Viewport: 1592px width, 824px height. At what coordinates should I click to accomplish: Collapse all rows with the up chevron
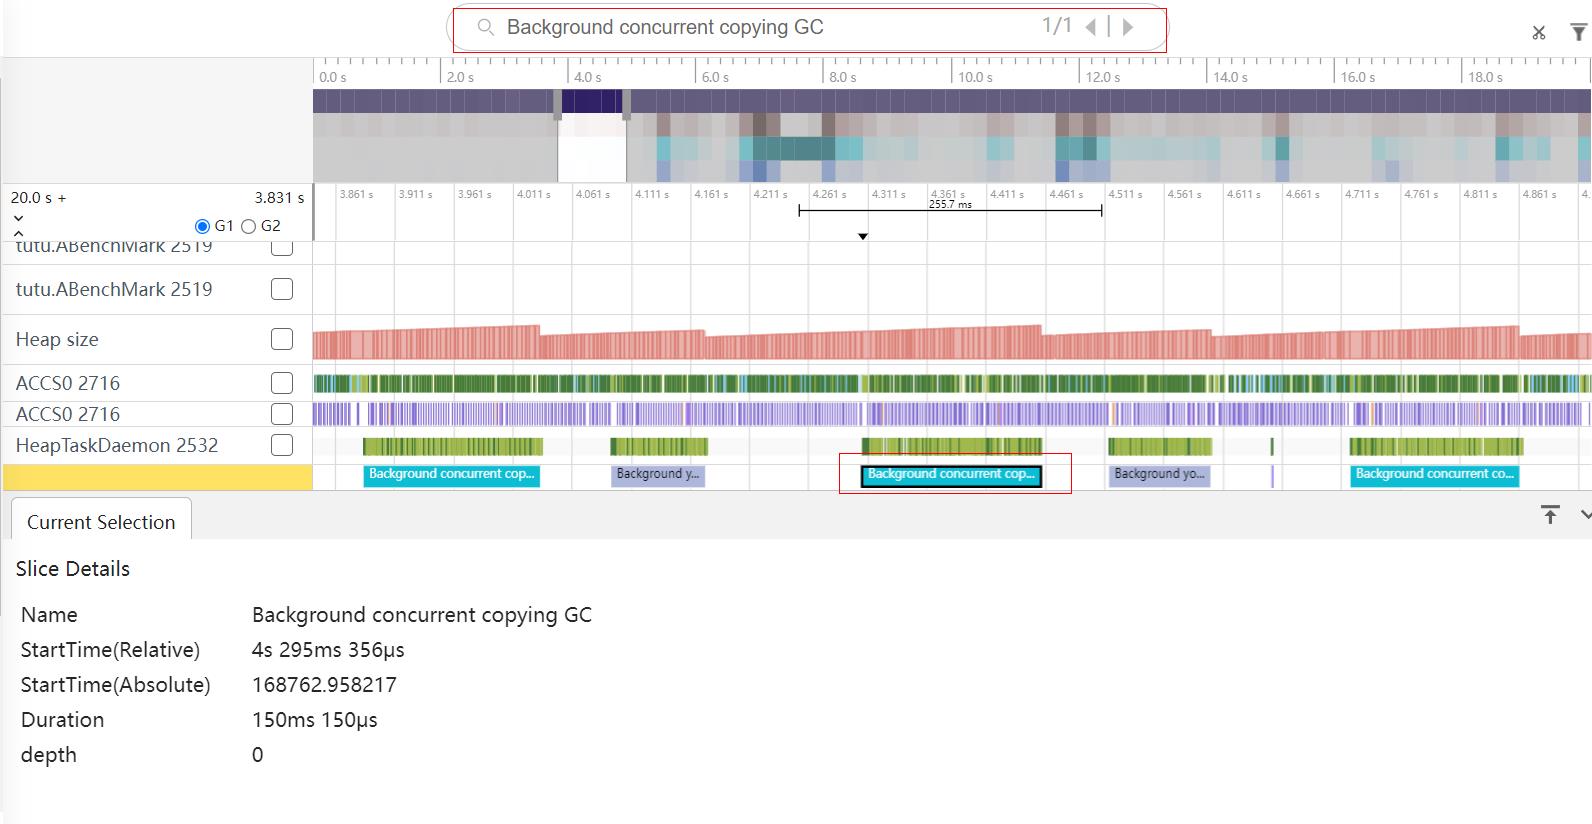(18, 233)
